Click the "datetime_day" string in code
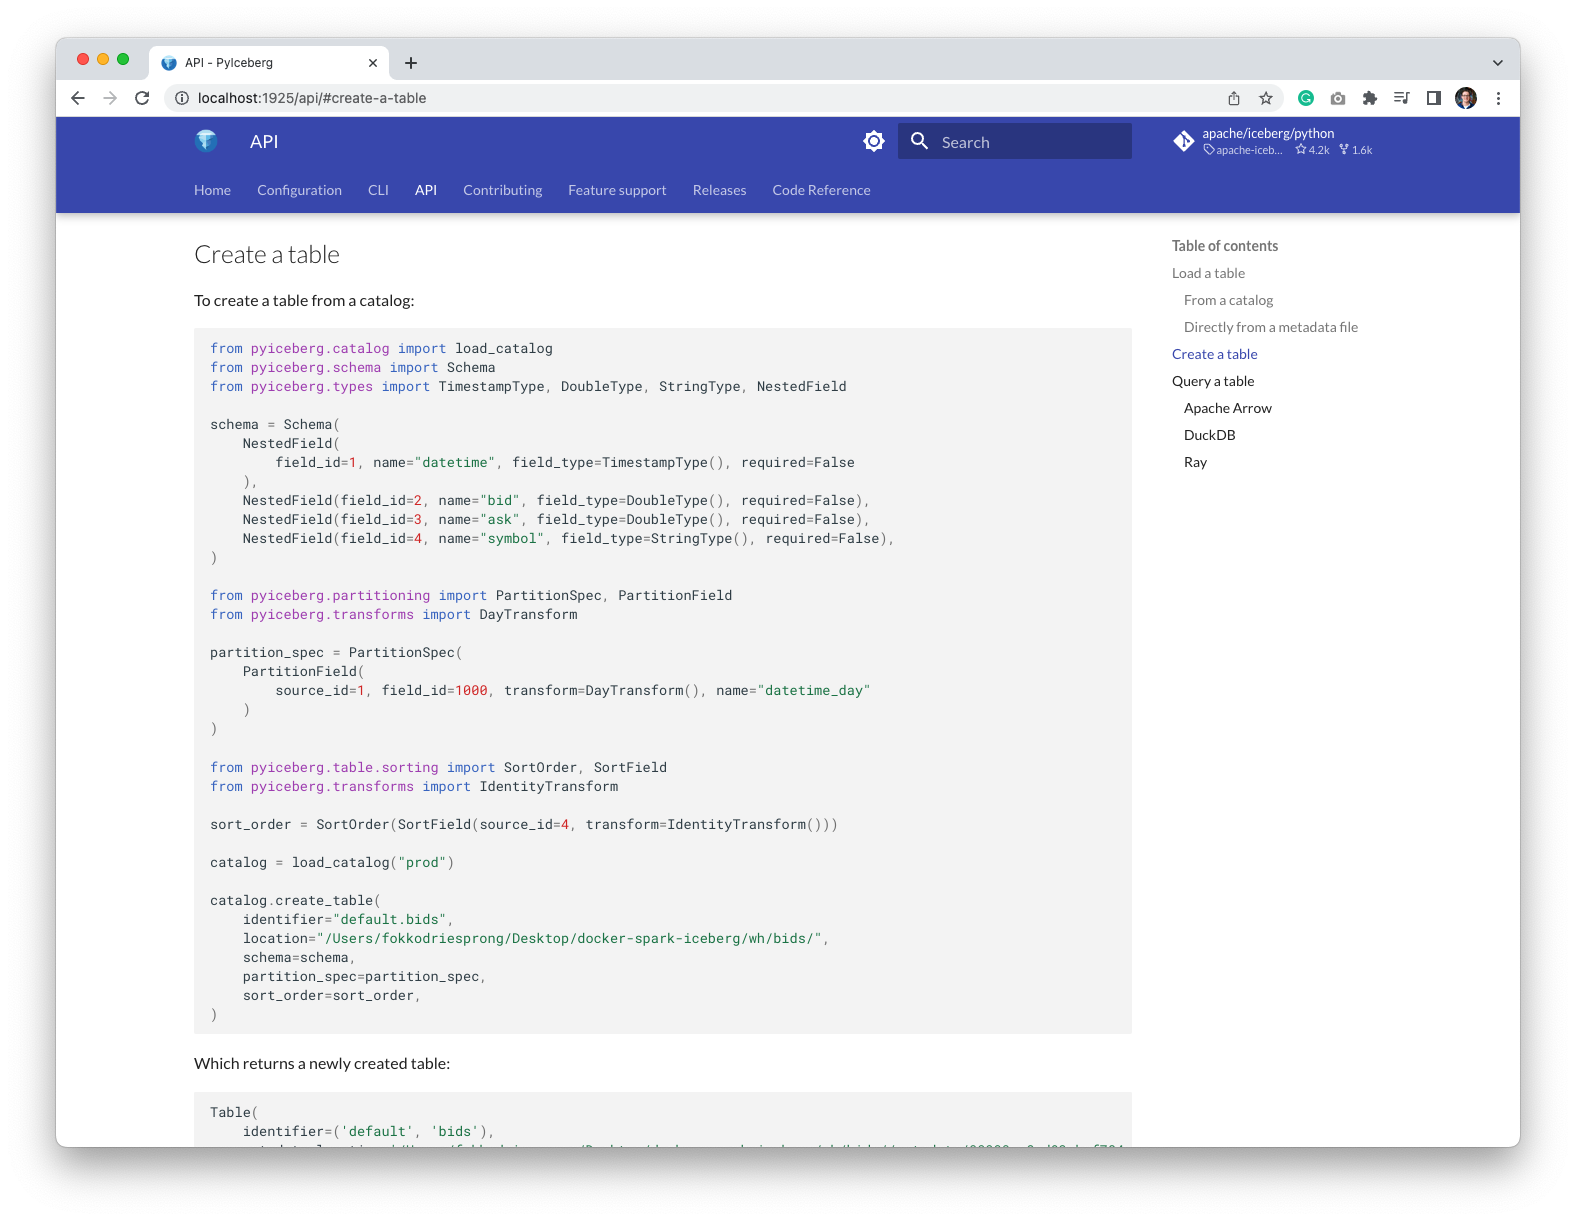The image size is (1576, 1221). click(813, 690)
